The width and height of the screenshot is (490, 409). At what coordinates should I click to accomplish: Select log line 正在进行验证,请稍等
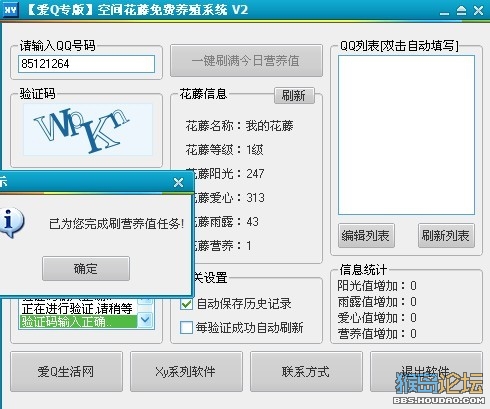[x=78, y=308]
